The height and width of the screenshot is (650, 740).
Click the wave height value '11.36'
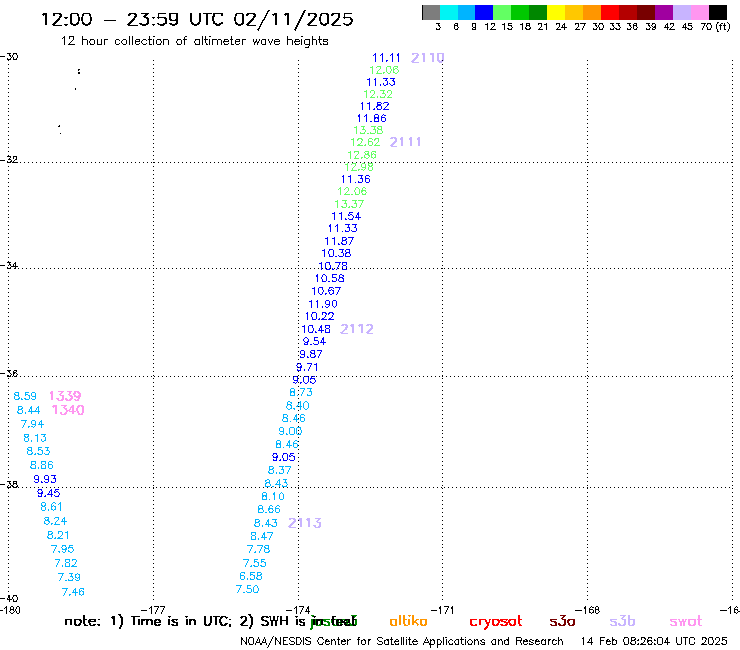tap(356, 179)
